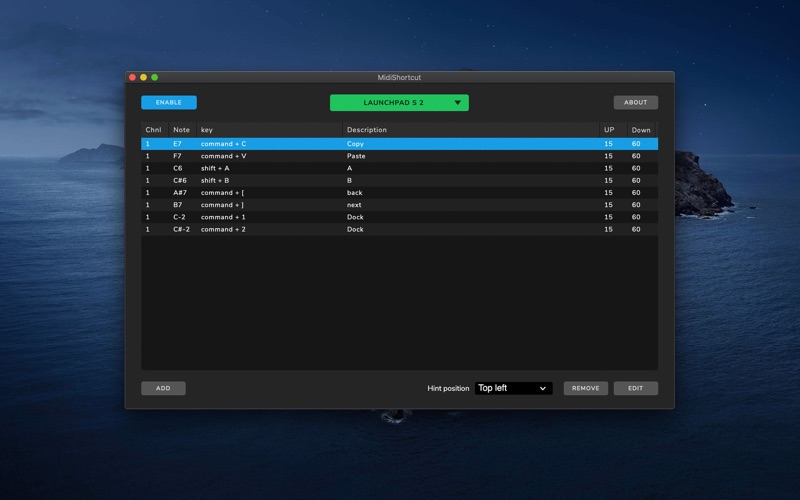Click the 'command + 1' key cell

[223, 217]
